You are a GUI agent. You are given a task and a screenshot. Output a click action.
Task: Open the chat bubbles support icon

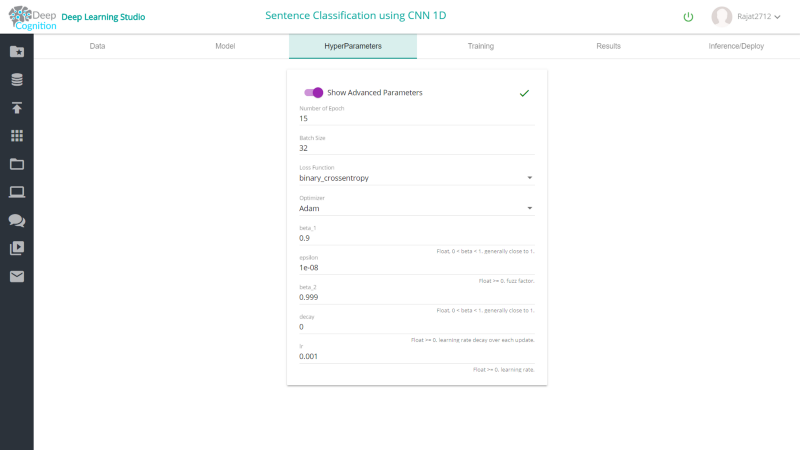17,220
